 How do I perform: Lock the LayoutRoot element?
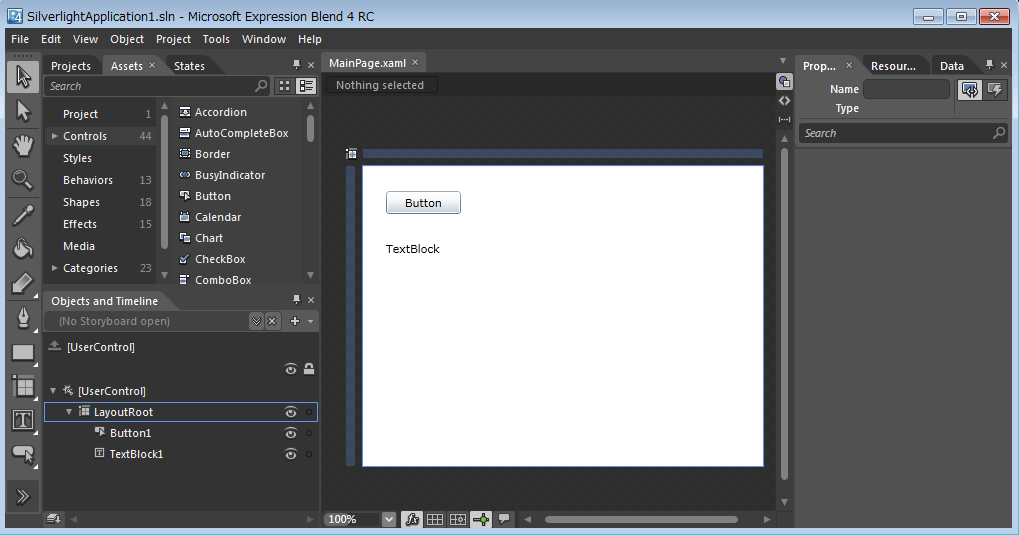[309, 412]
